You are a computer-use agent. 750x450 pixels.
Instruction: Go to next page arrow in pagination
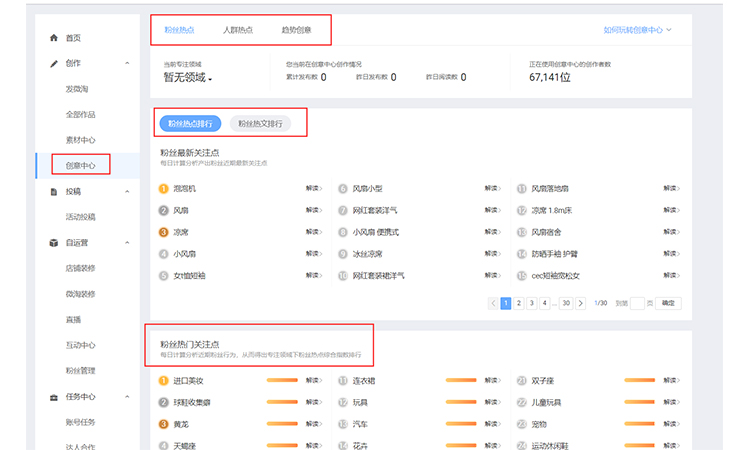tap(581, 303)
